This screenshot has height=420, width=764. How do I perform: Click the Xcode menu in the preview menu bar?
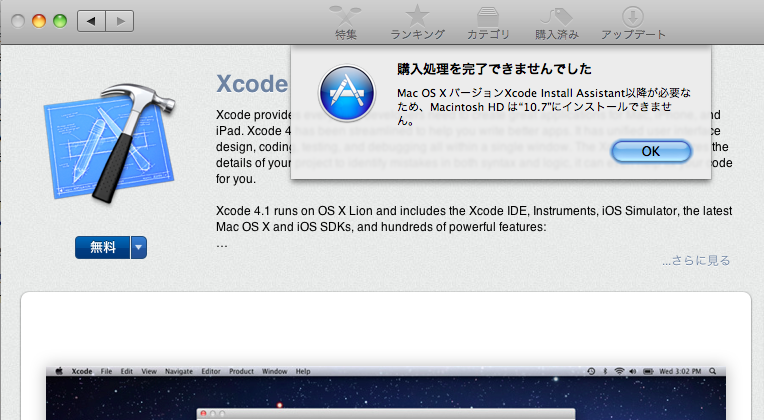coord(82,371)
